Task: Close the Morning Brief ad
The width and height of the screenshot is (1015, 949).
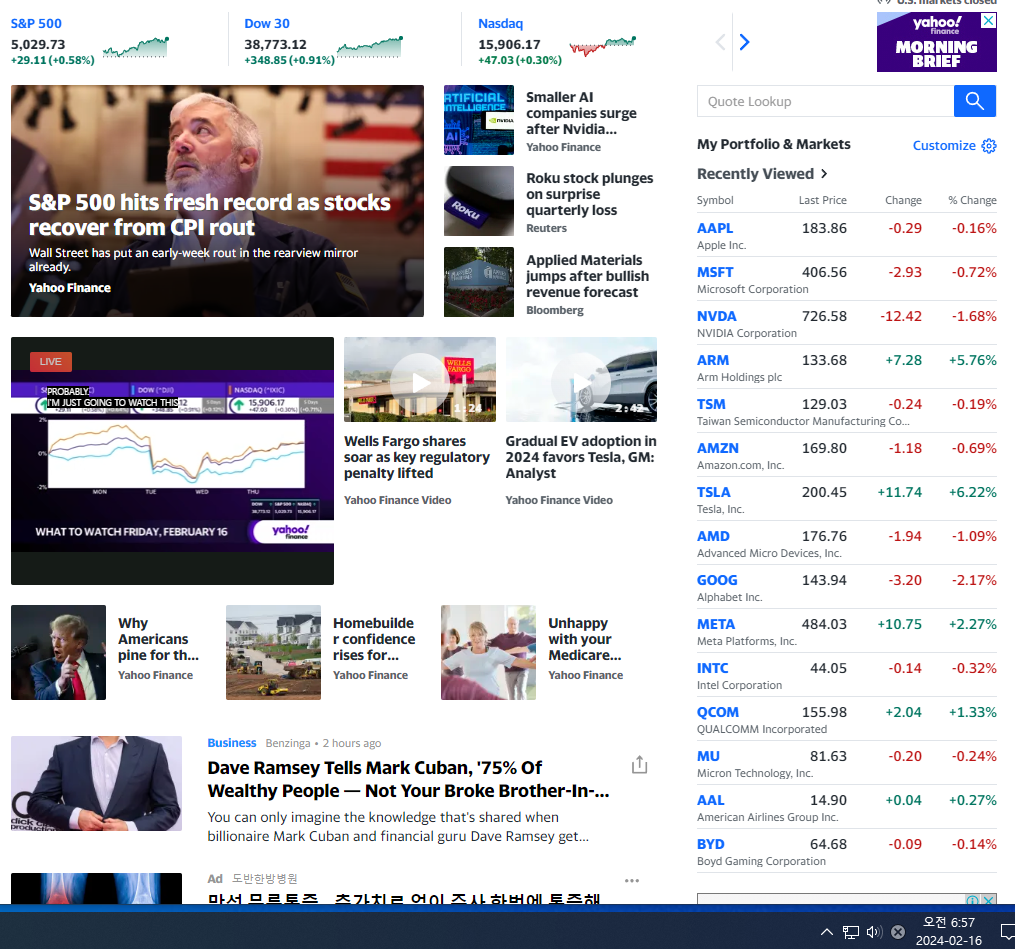Action: 988,20
